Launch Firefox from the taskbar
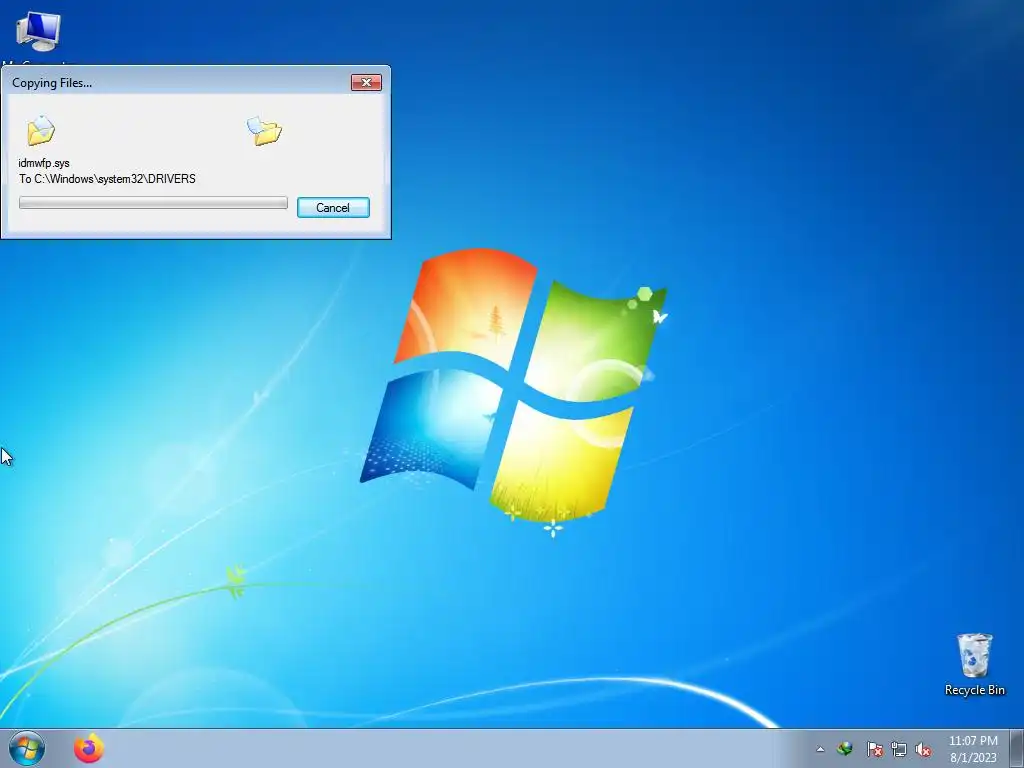This screenshot has width=1024, height=768. (89, 748)
